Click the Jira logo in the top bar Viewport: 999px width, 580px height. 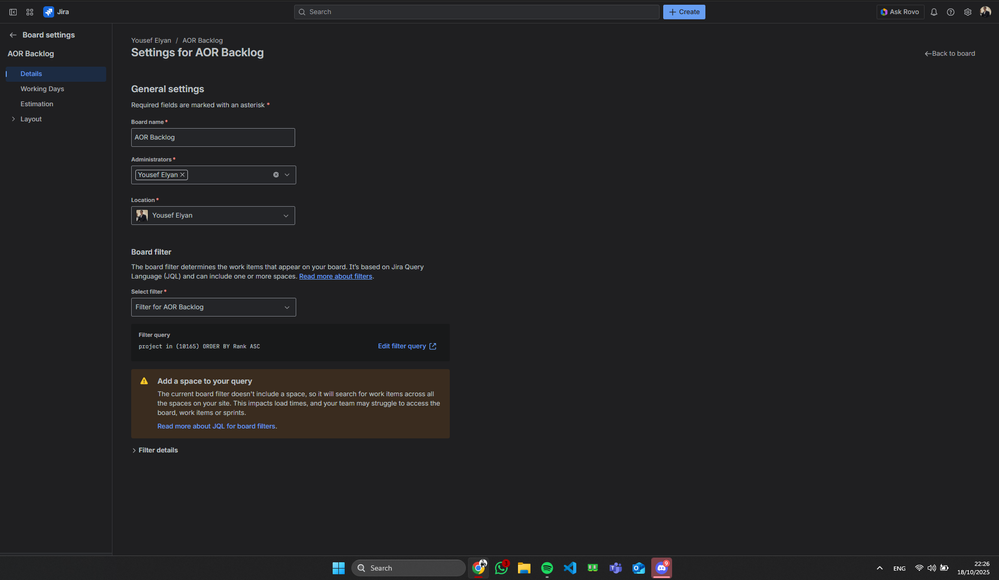[47, 11]
